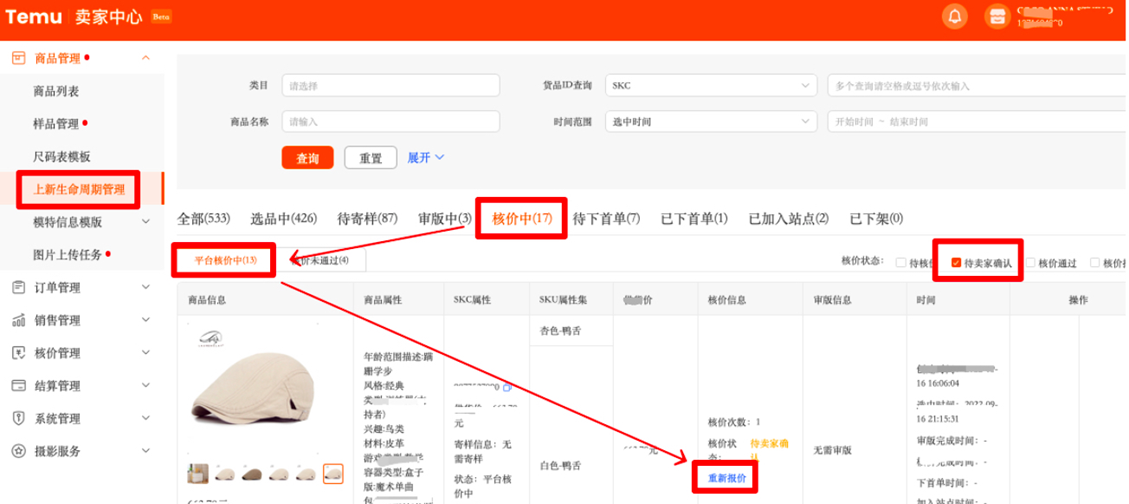Click the 系统管理 shield icon

[x=18, y=419]
